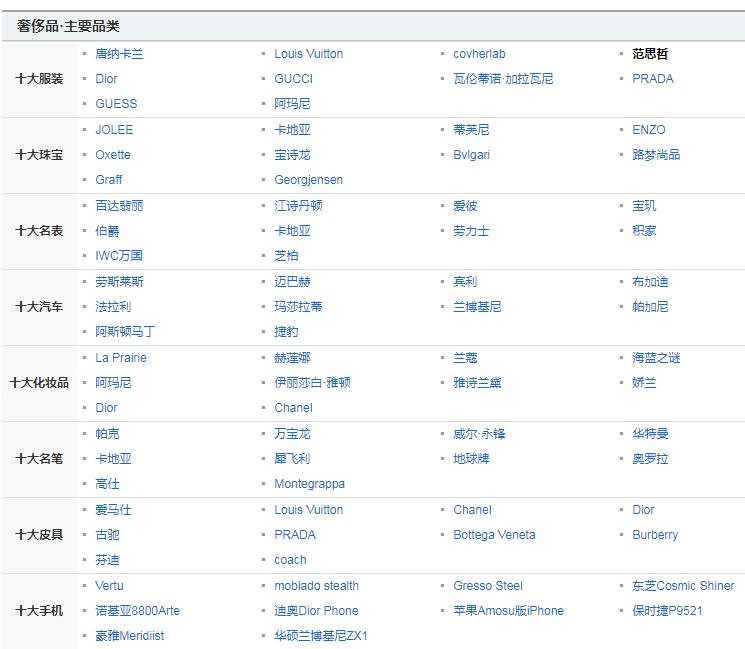Open the 帕加尼 link
Screen dimensions: 745x649
650,307
